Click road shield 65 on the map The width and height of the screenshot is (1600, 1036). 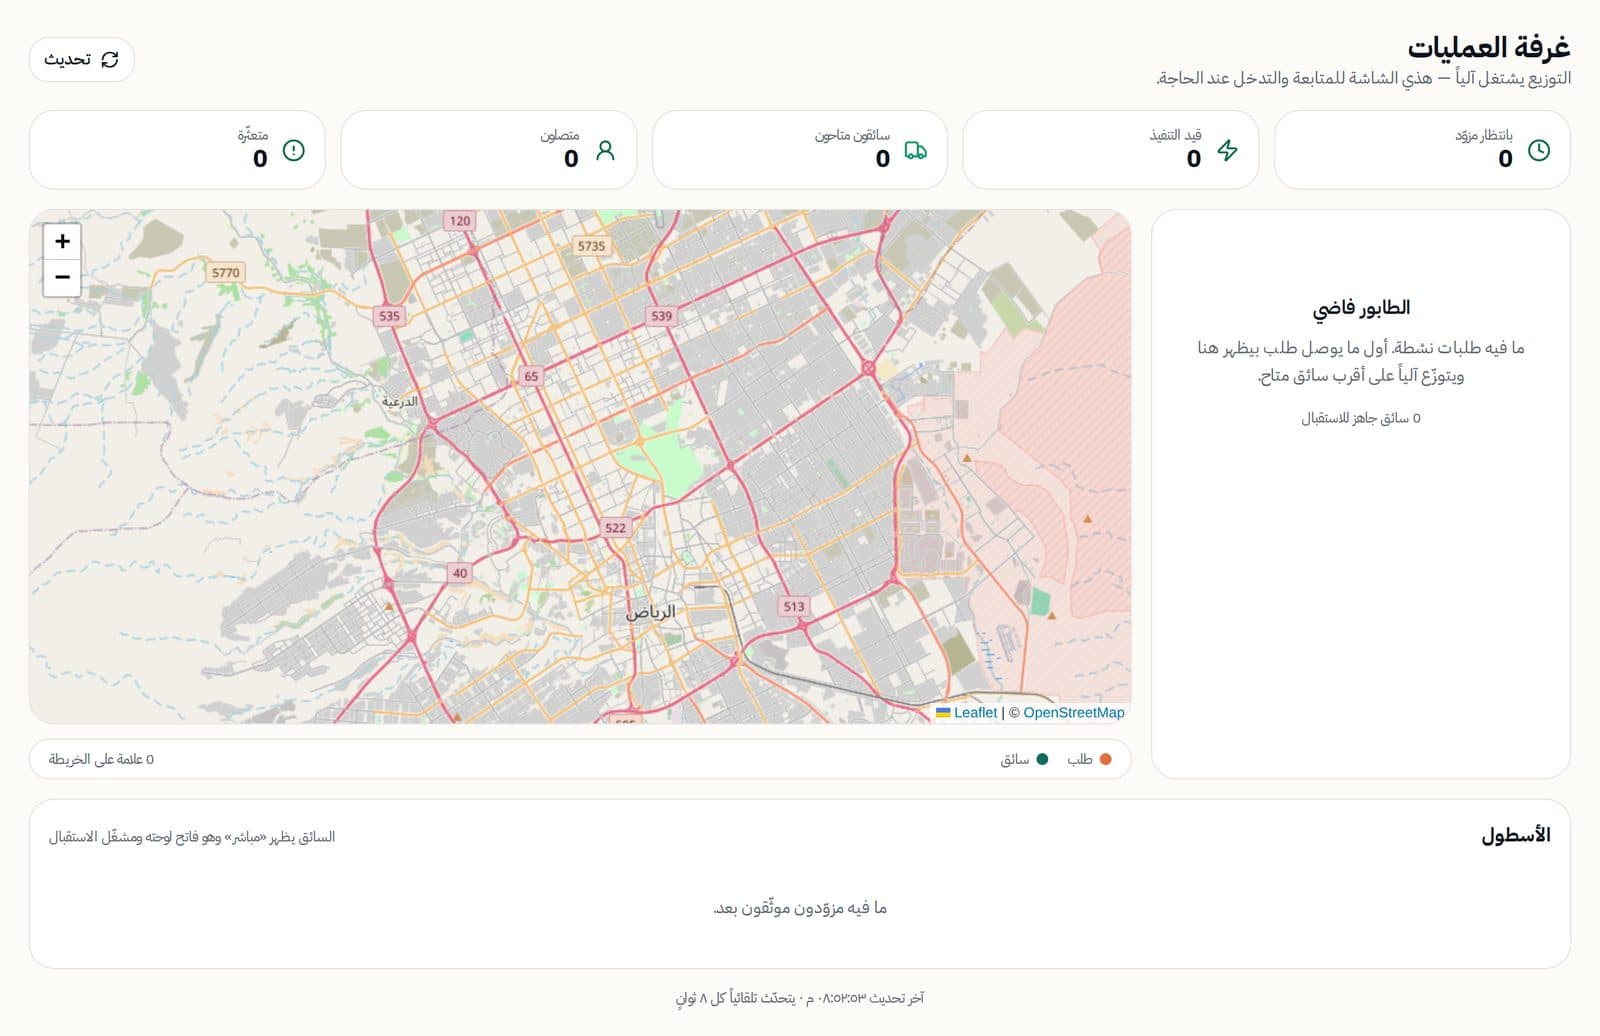(531, 376)
